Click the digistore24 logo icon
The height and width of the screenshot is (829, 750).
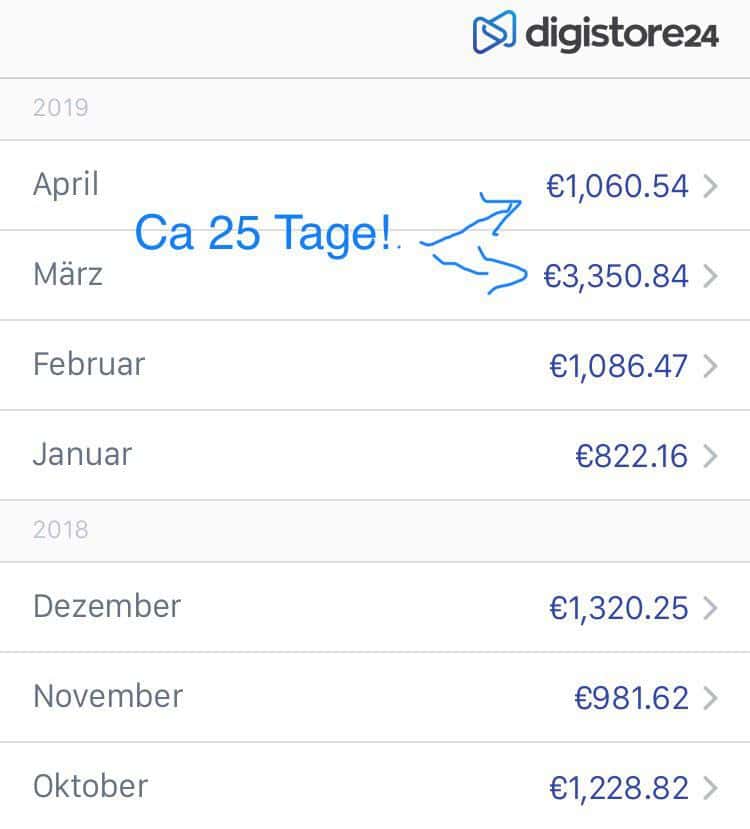point(494,32)
